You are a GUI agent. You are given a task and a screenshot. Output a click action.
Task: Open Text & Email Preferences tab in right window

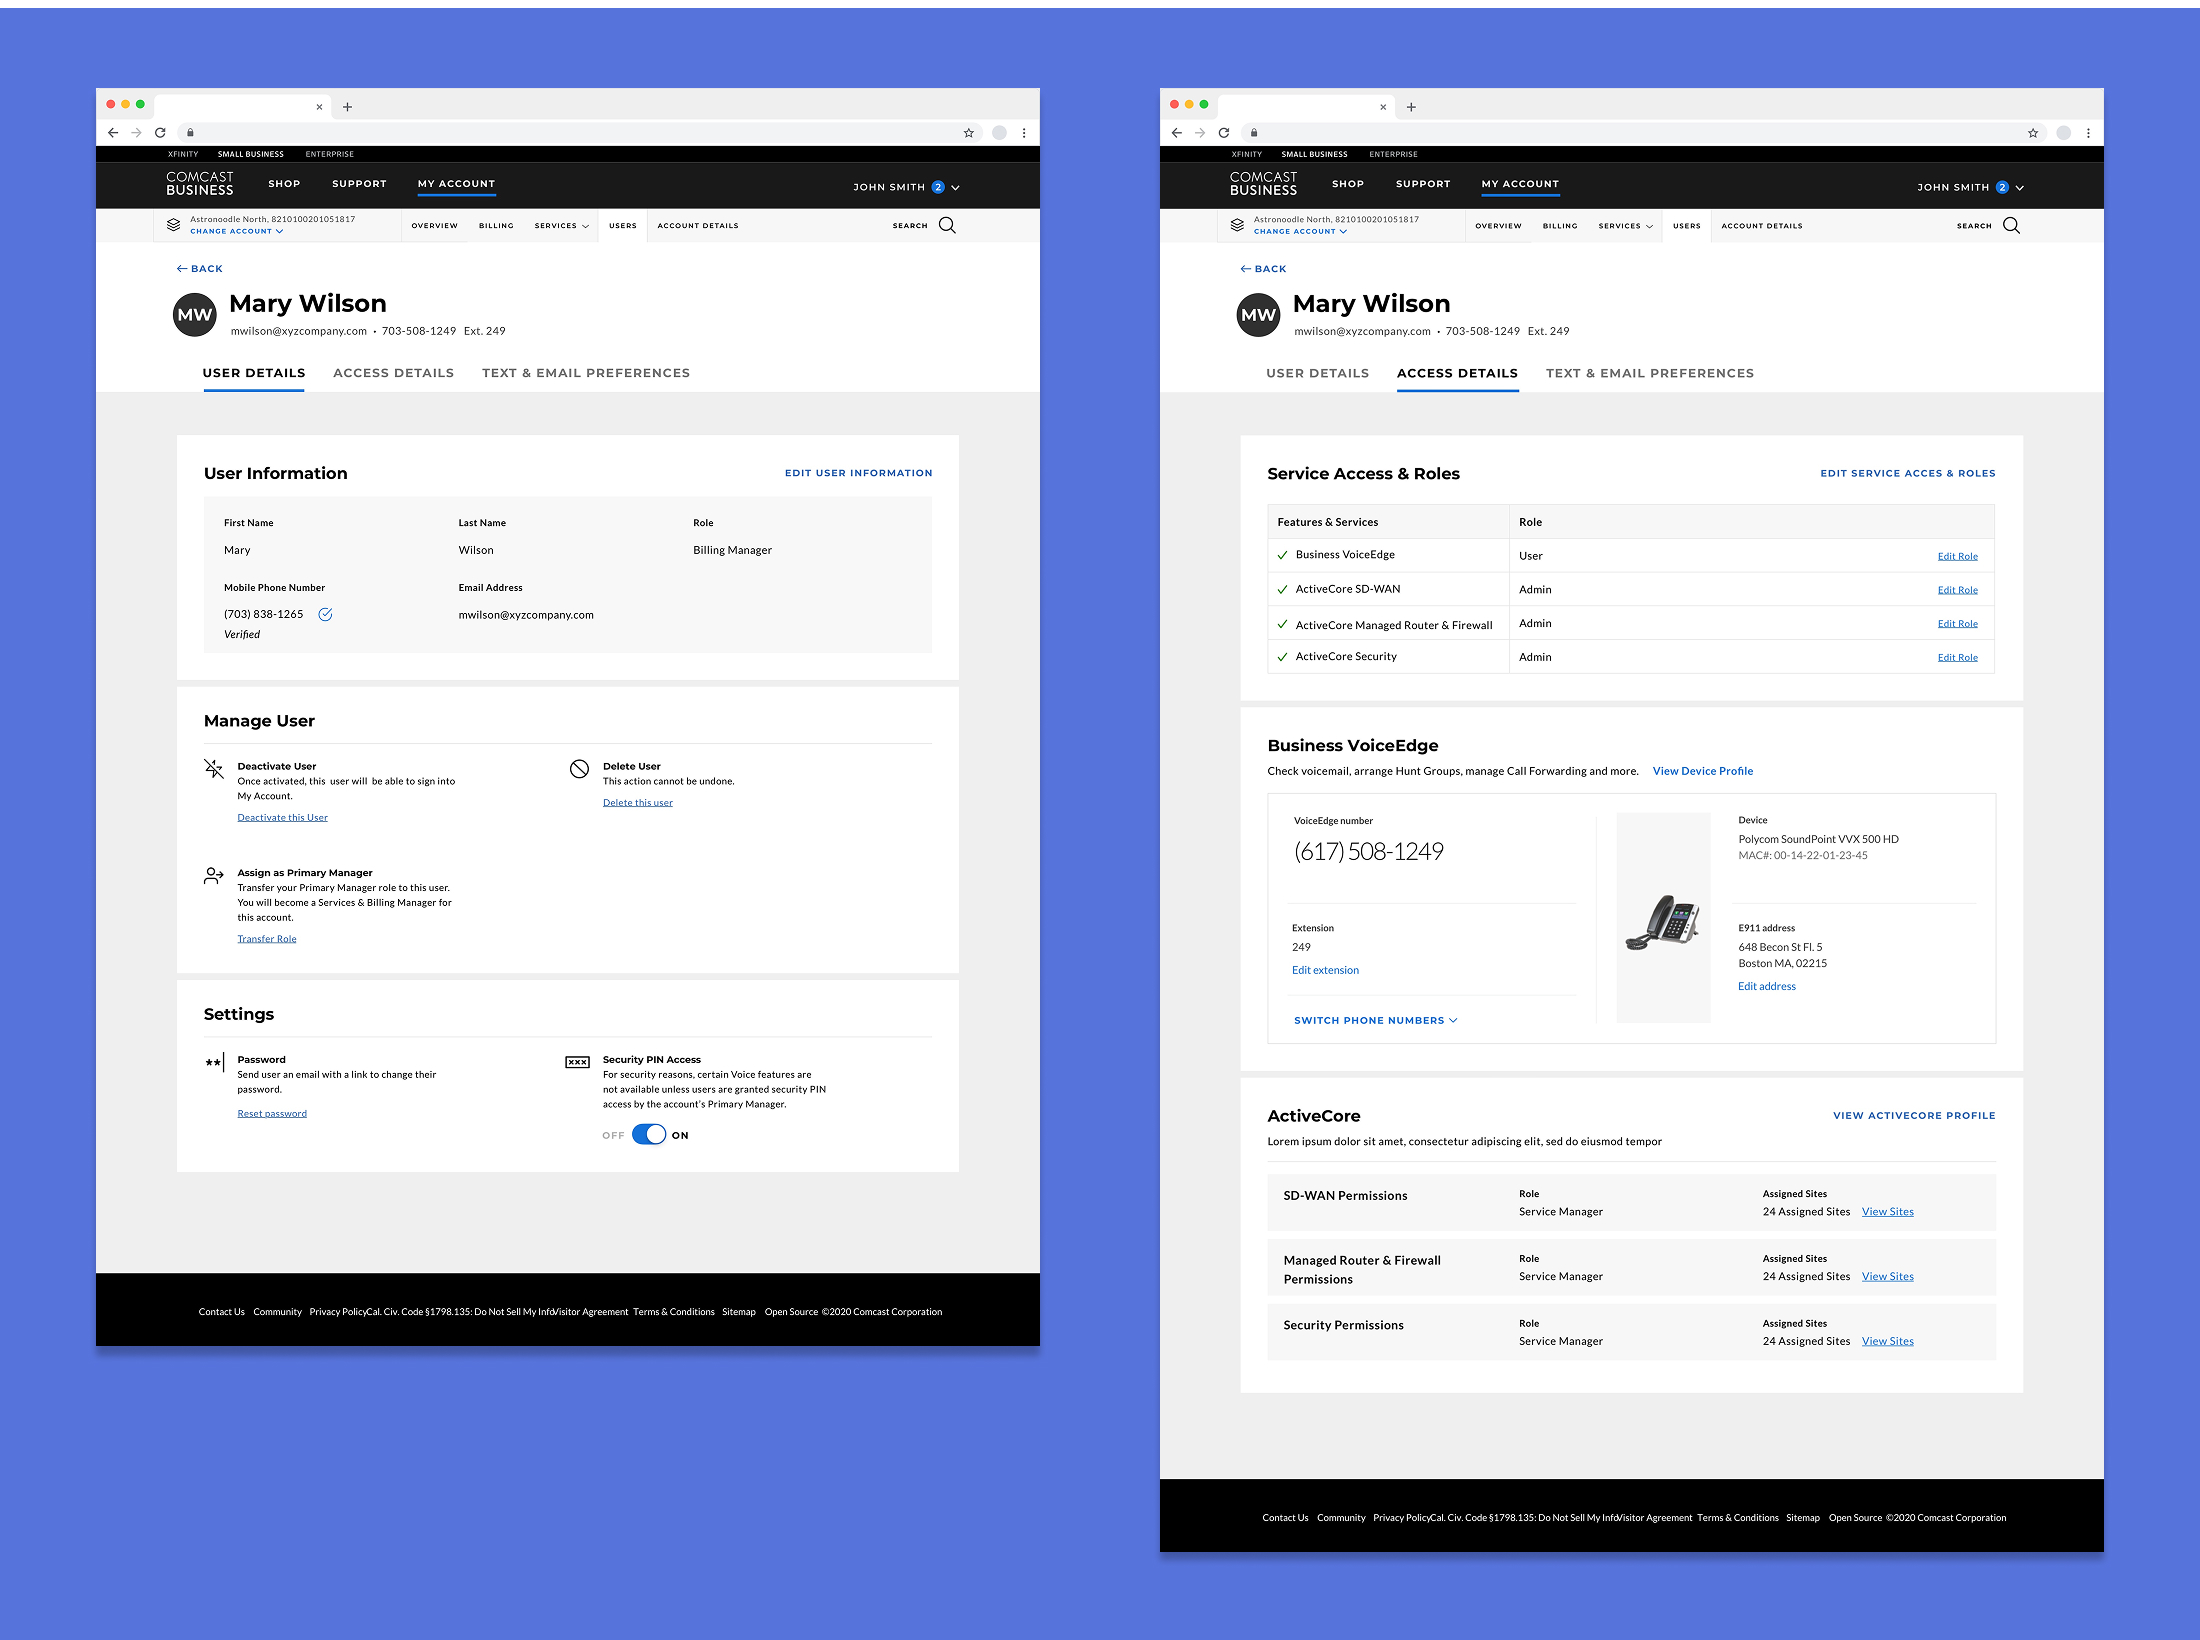pyautogui.click(x=1650, y=373)
